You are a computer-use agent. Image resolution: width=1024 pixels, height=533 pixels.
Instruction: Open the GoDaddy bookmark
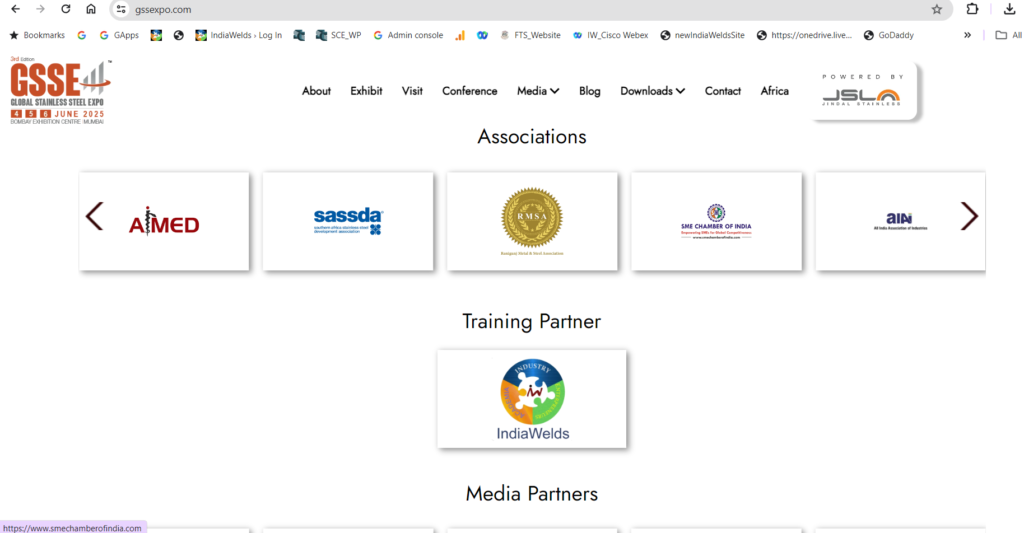click(889, 35)
